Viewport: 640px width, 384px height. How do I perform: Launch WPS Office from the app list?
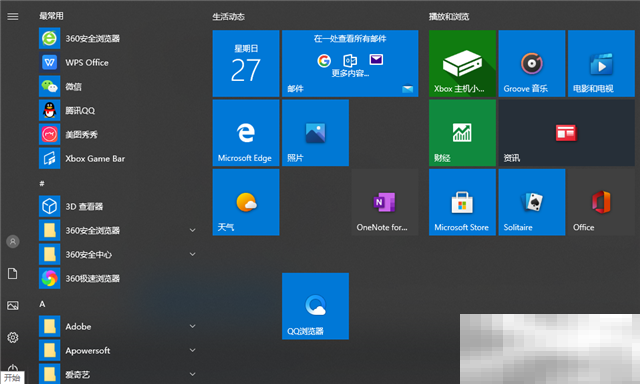118,62
